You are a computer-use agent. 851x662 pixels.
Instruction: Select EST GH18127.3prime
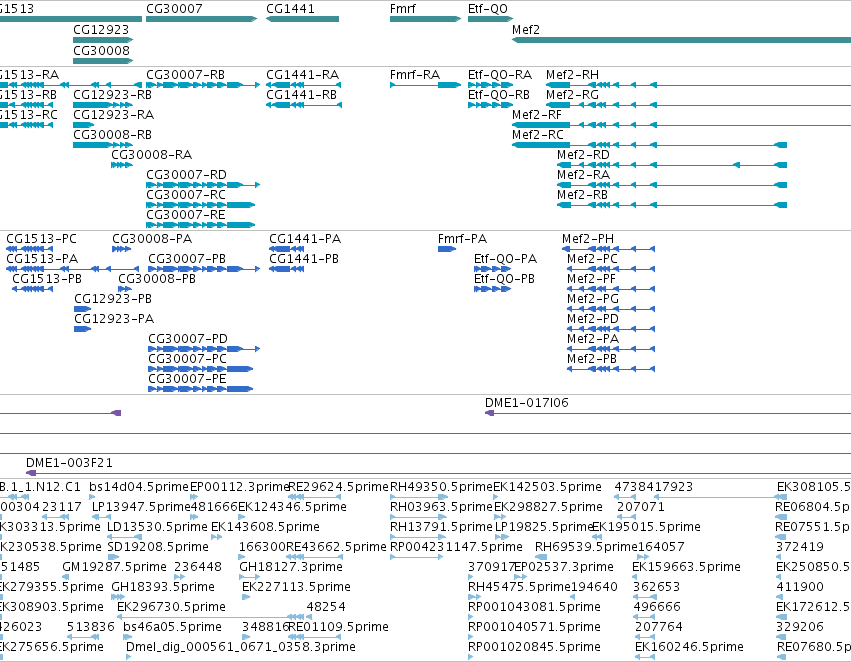(291, 567)
